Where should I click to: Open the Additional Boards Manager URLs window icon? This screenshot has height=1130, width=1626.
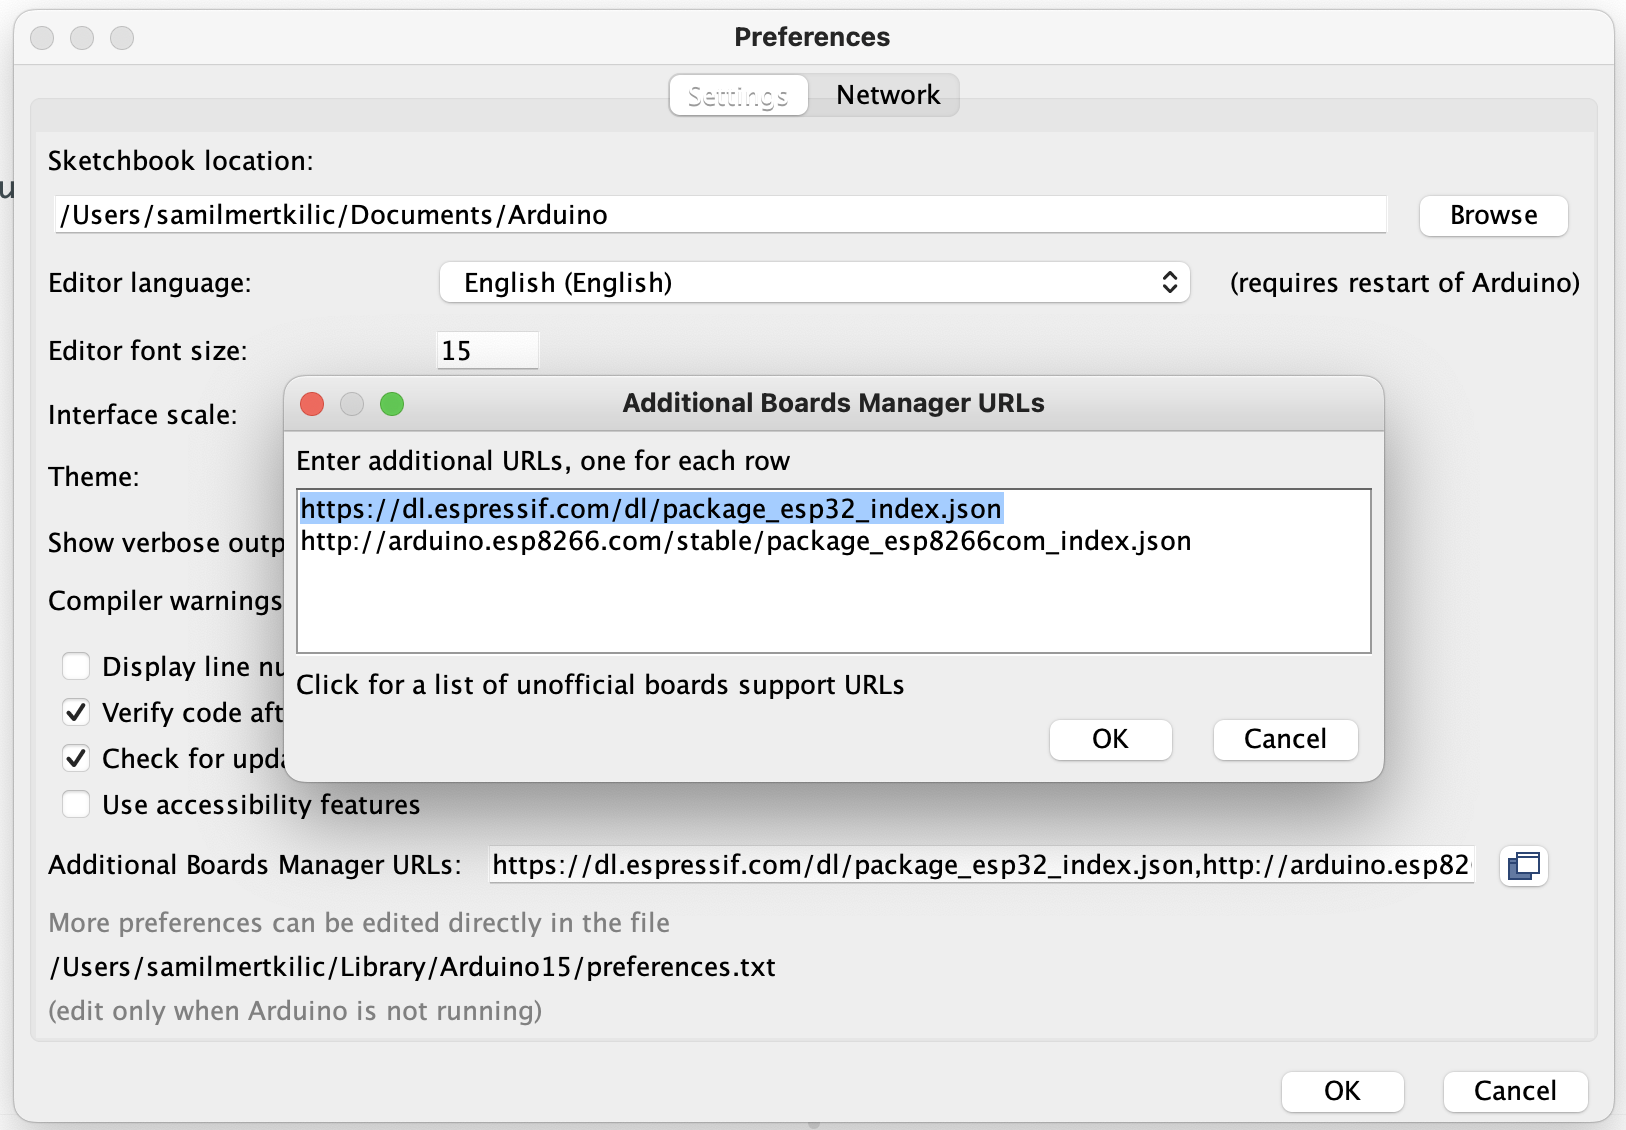pos(1524,865)
